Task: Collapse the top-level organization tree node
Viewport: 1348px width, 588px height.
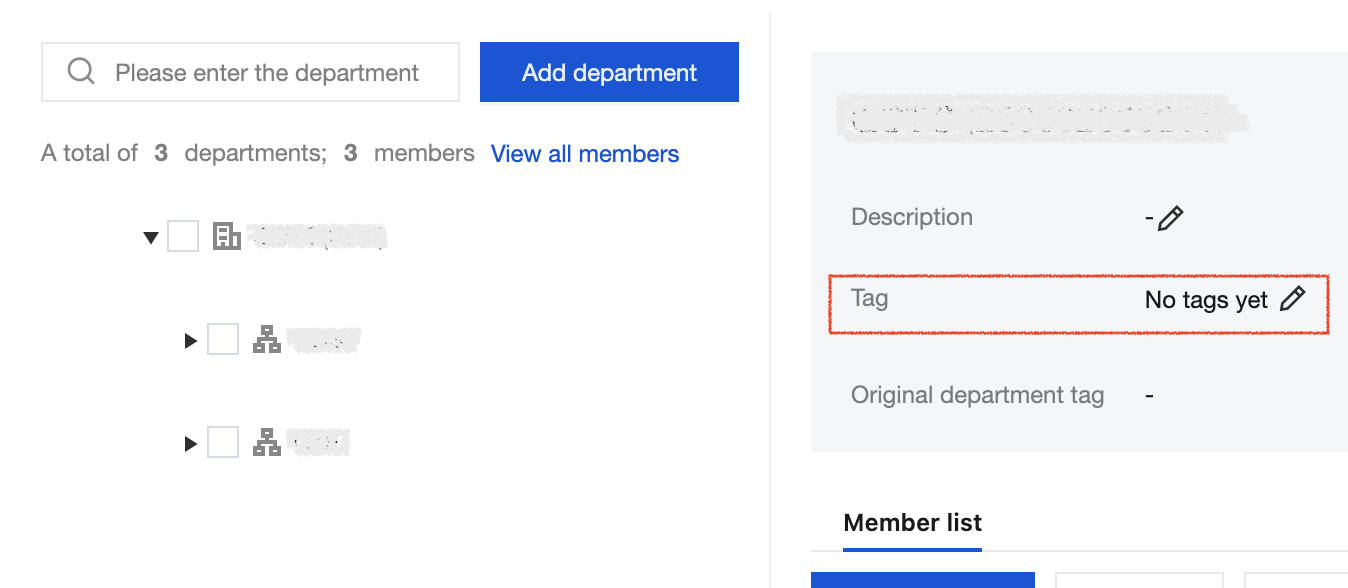Action: click(151, 238)
